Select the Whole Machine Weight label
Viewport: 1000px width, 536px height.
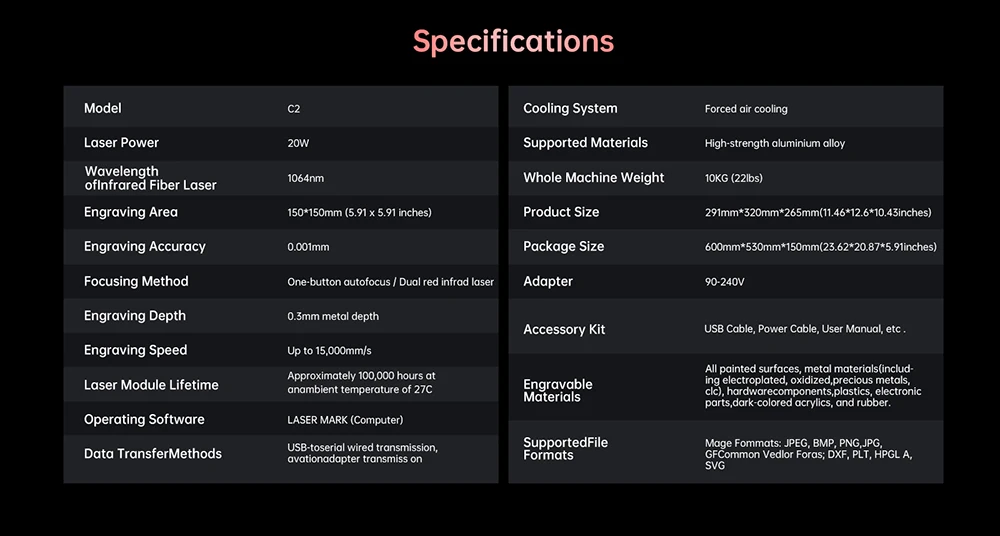594,178
